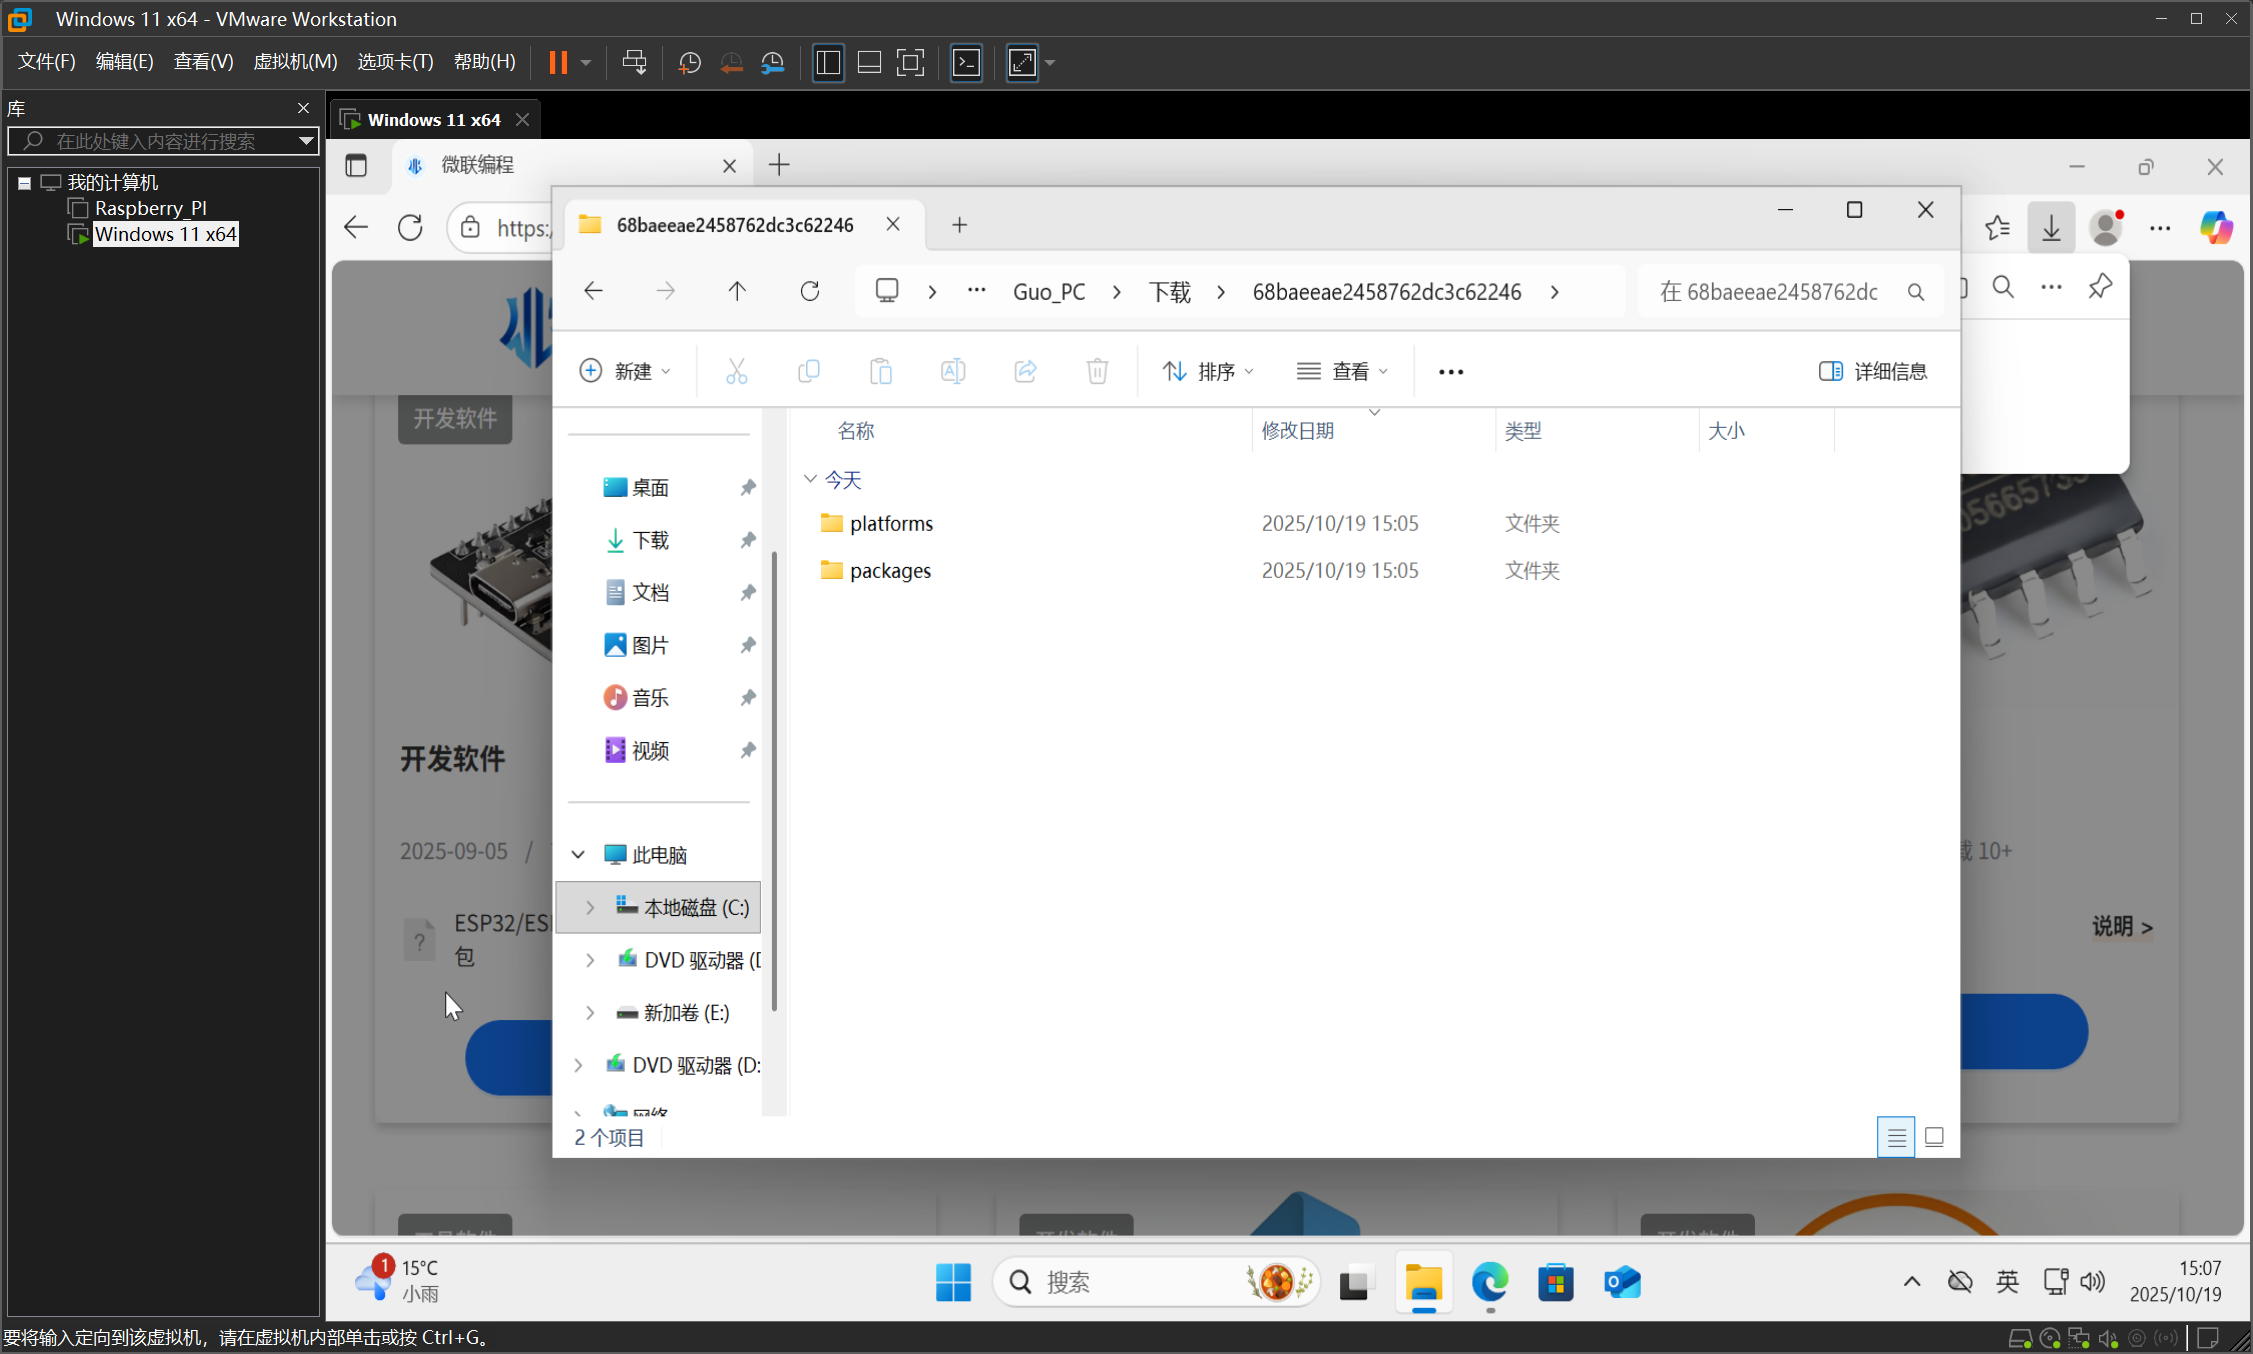2253x1354 pixels.
Task: Collapse the 今天 file group
Action: (810, 479)
